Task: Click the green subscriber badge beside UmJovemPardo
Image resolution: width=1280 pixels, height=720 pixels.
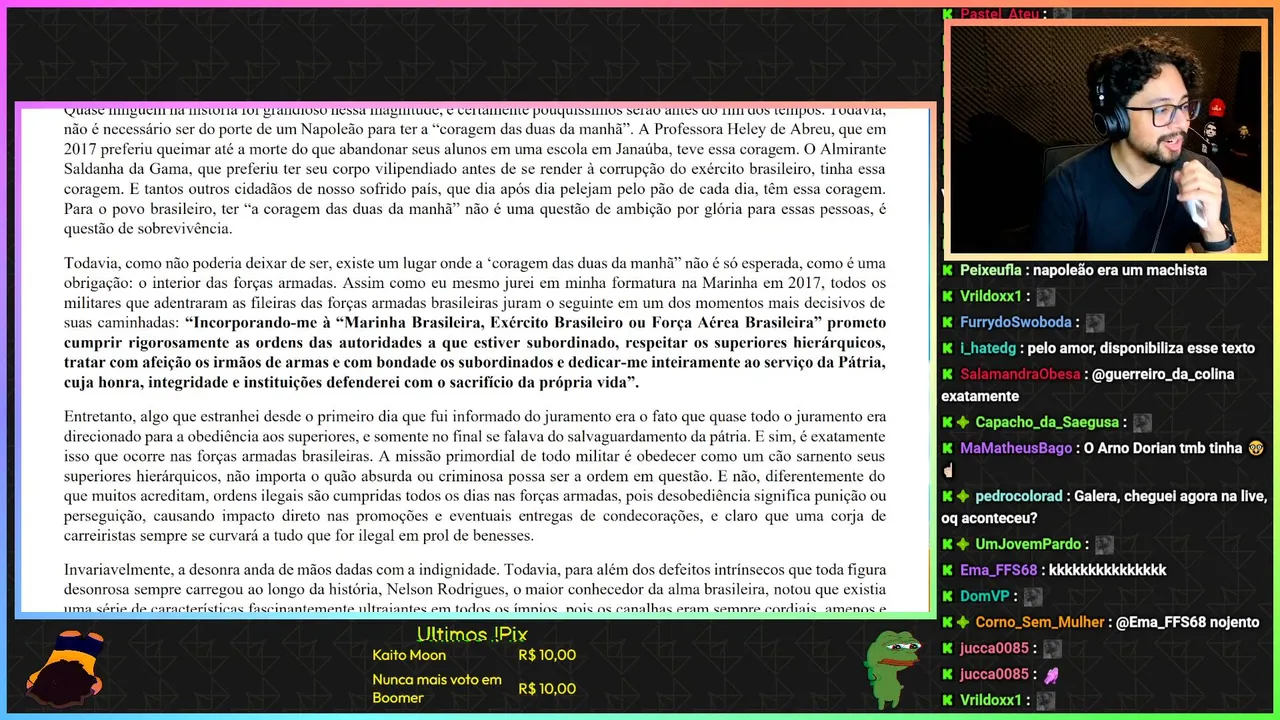Action: 963,545
